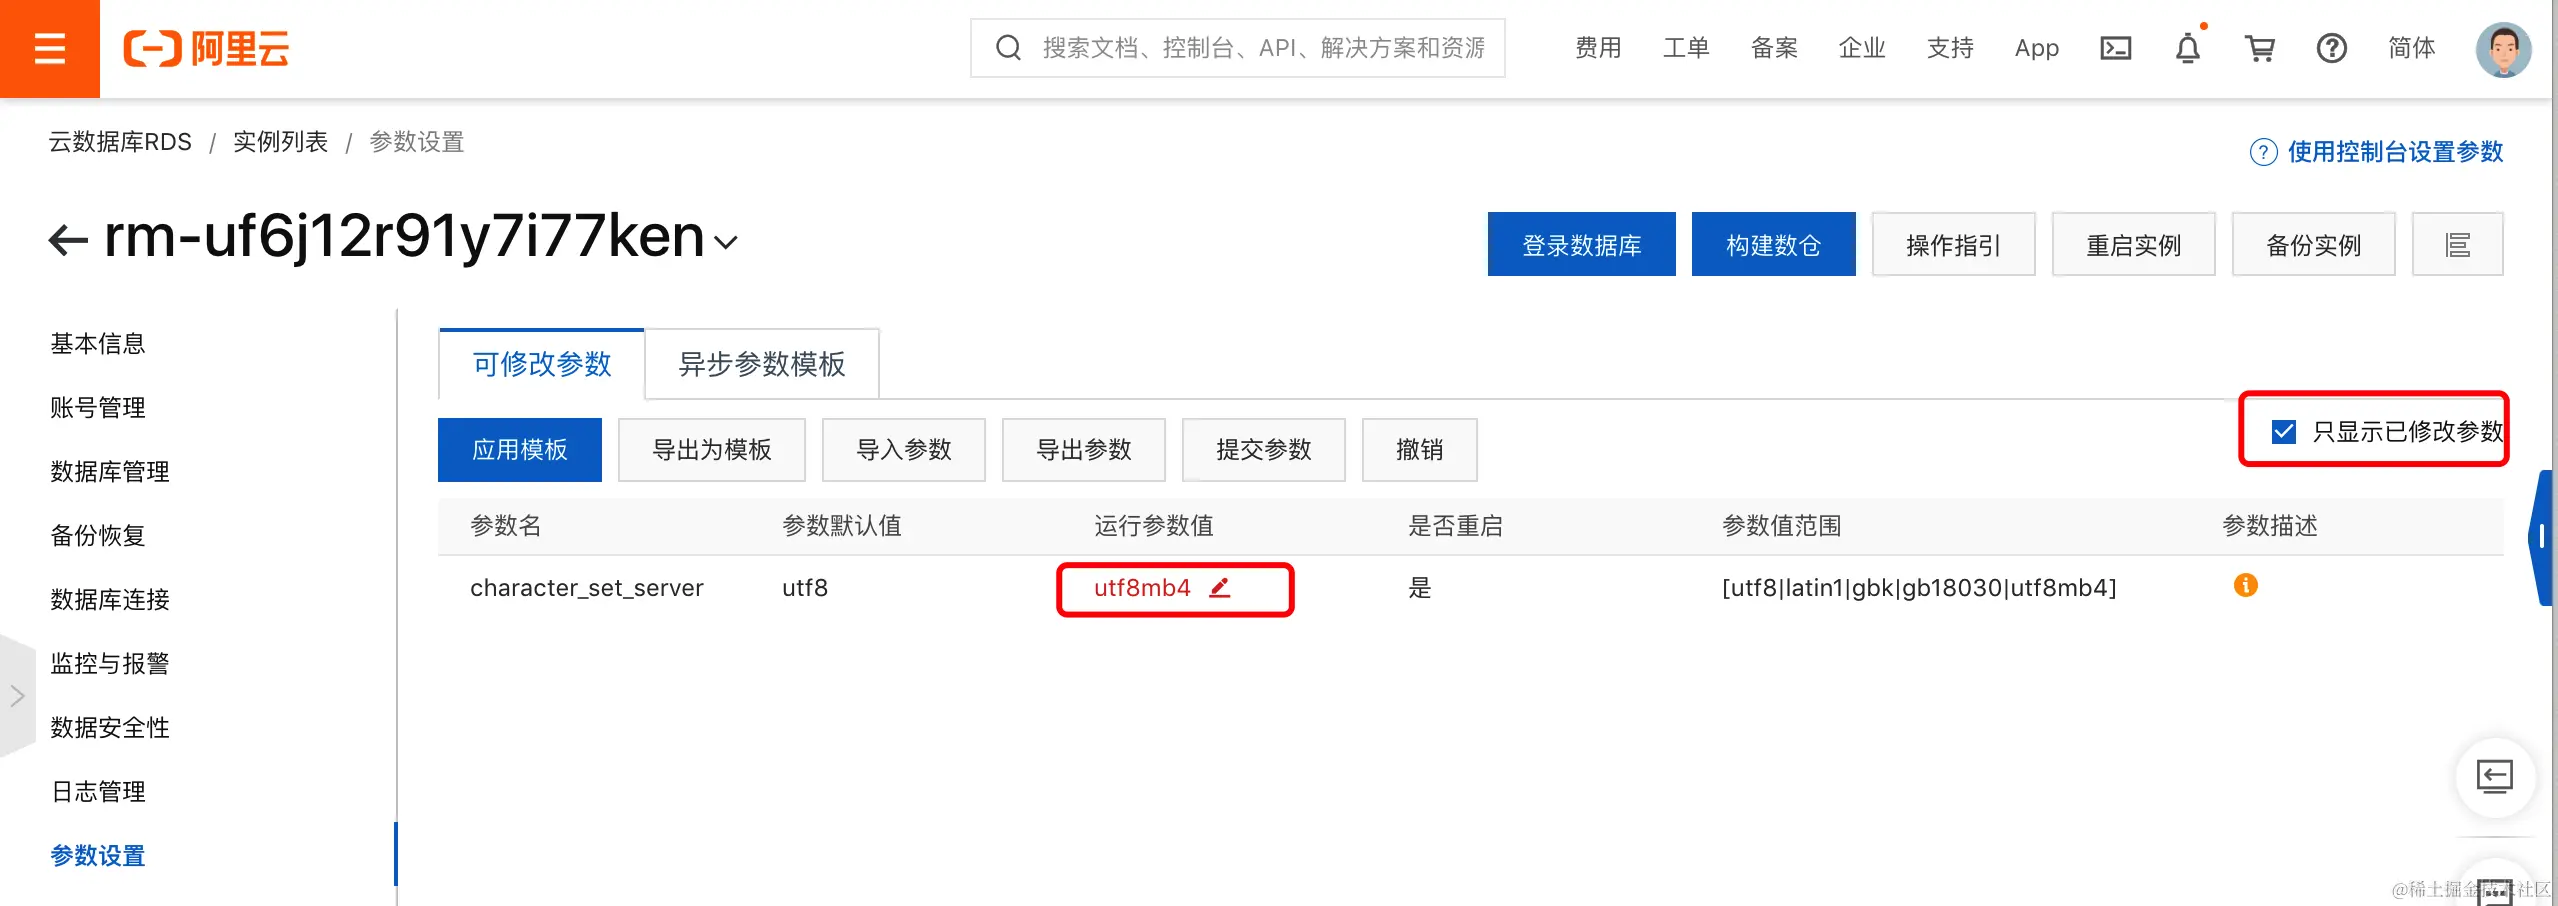Click the 运行参数值 column header
Screen dimensions: 2558x906
pos(1154,526)
